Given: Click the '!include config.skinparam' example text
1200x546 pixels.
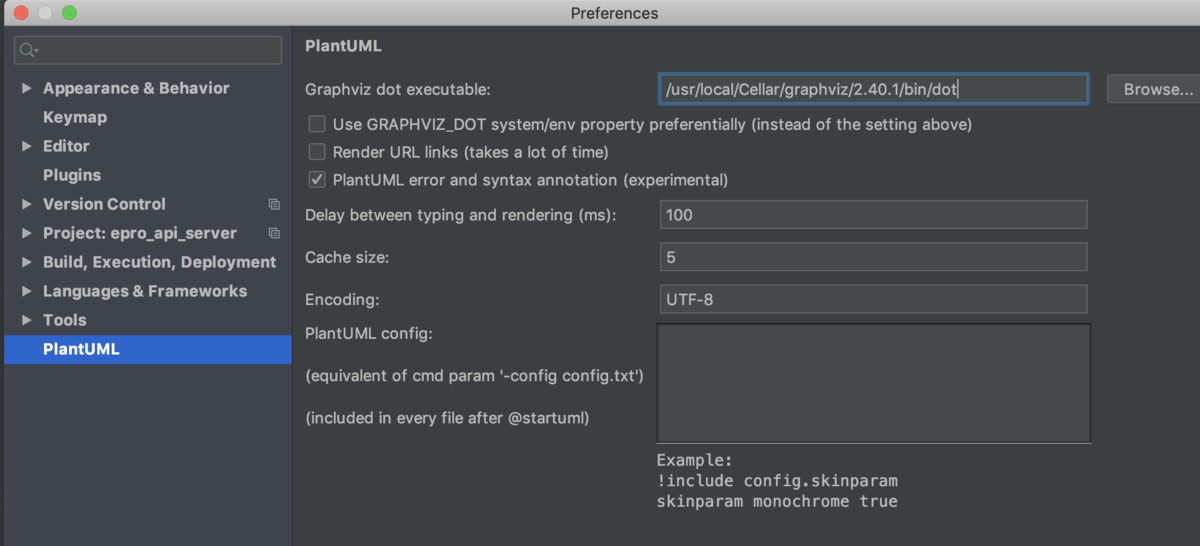Looking at the screenshot, I should point(777,481).
